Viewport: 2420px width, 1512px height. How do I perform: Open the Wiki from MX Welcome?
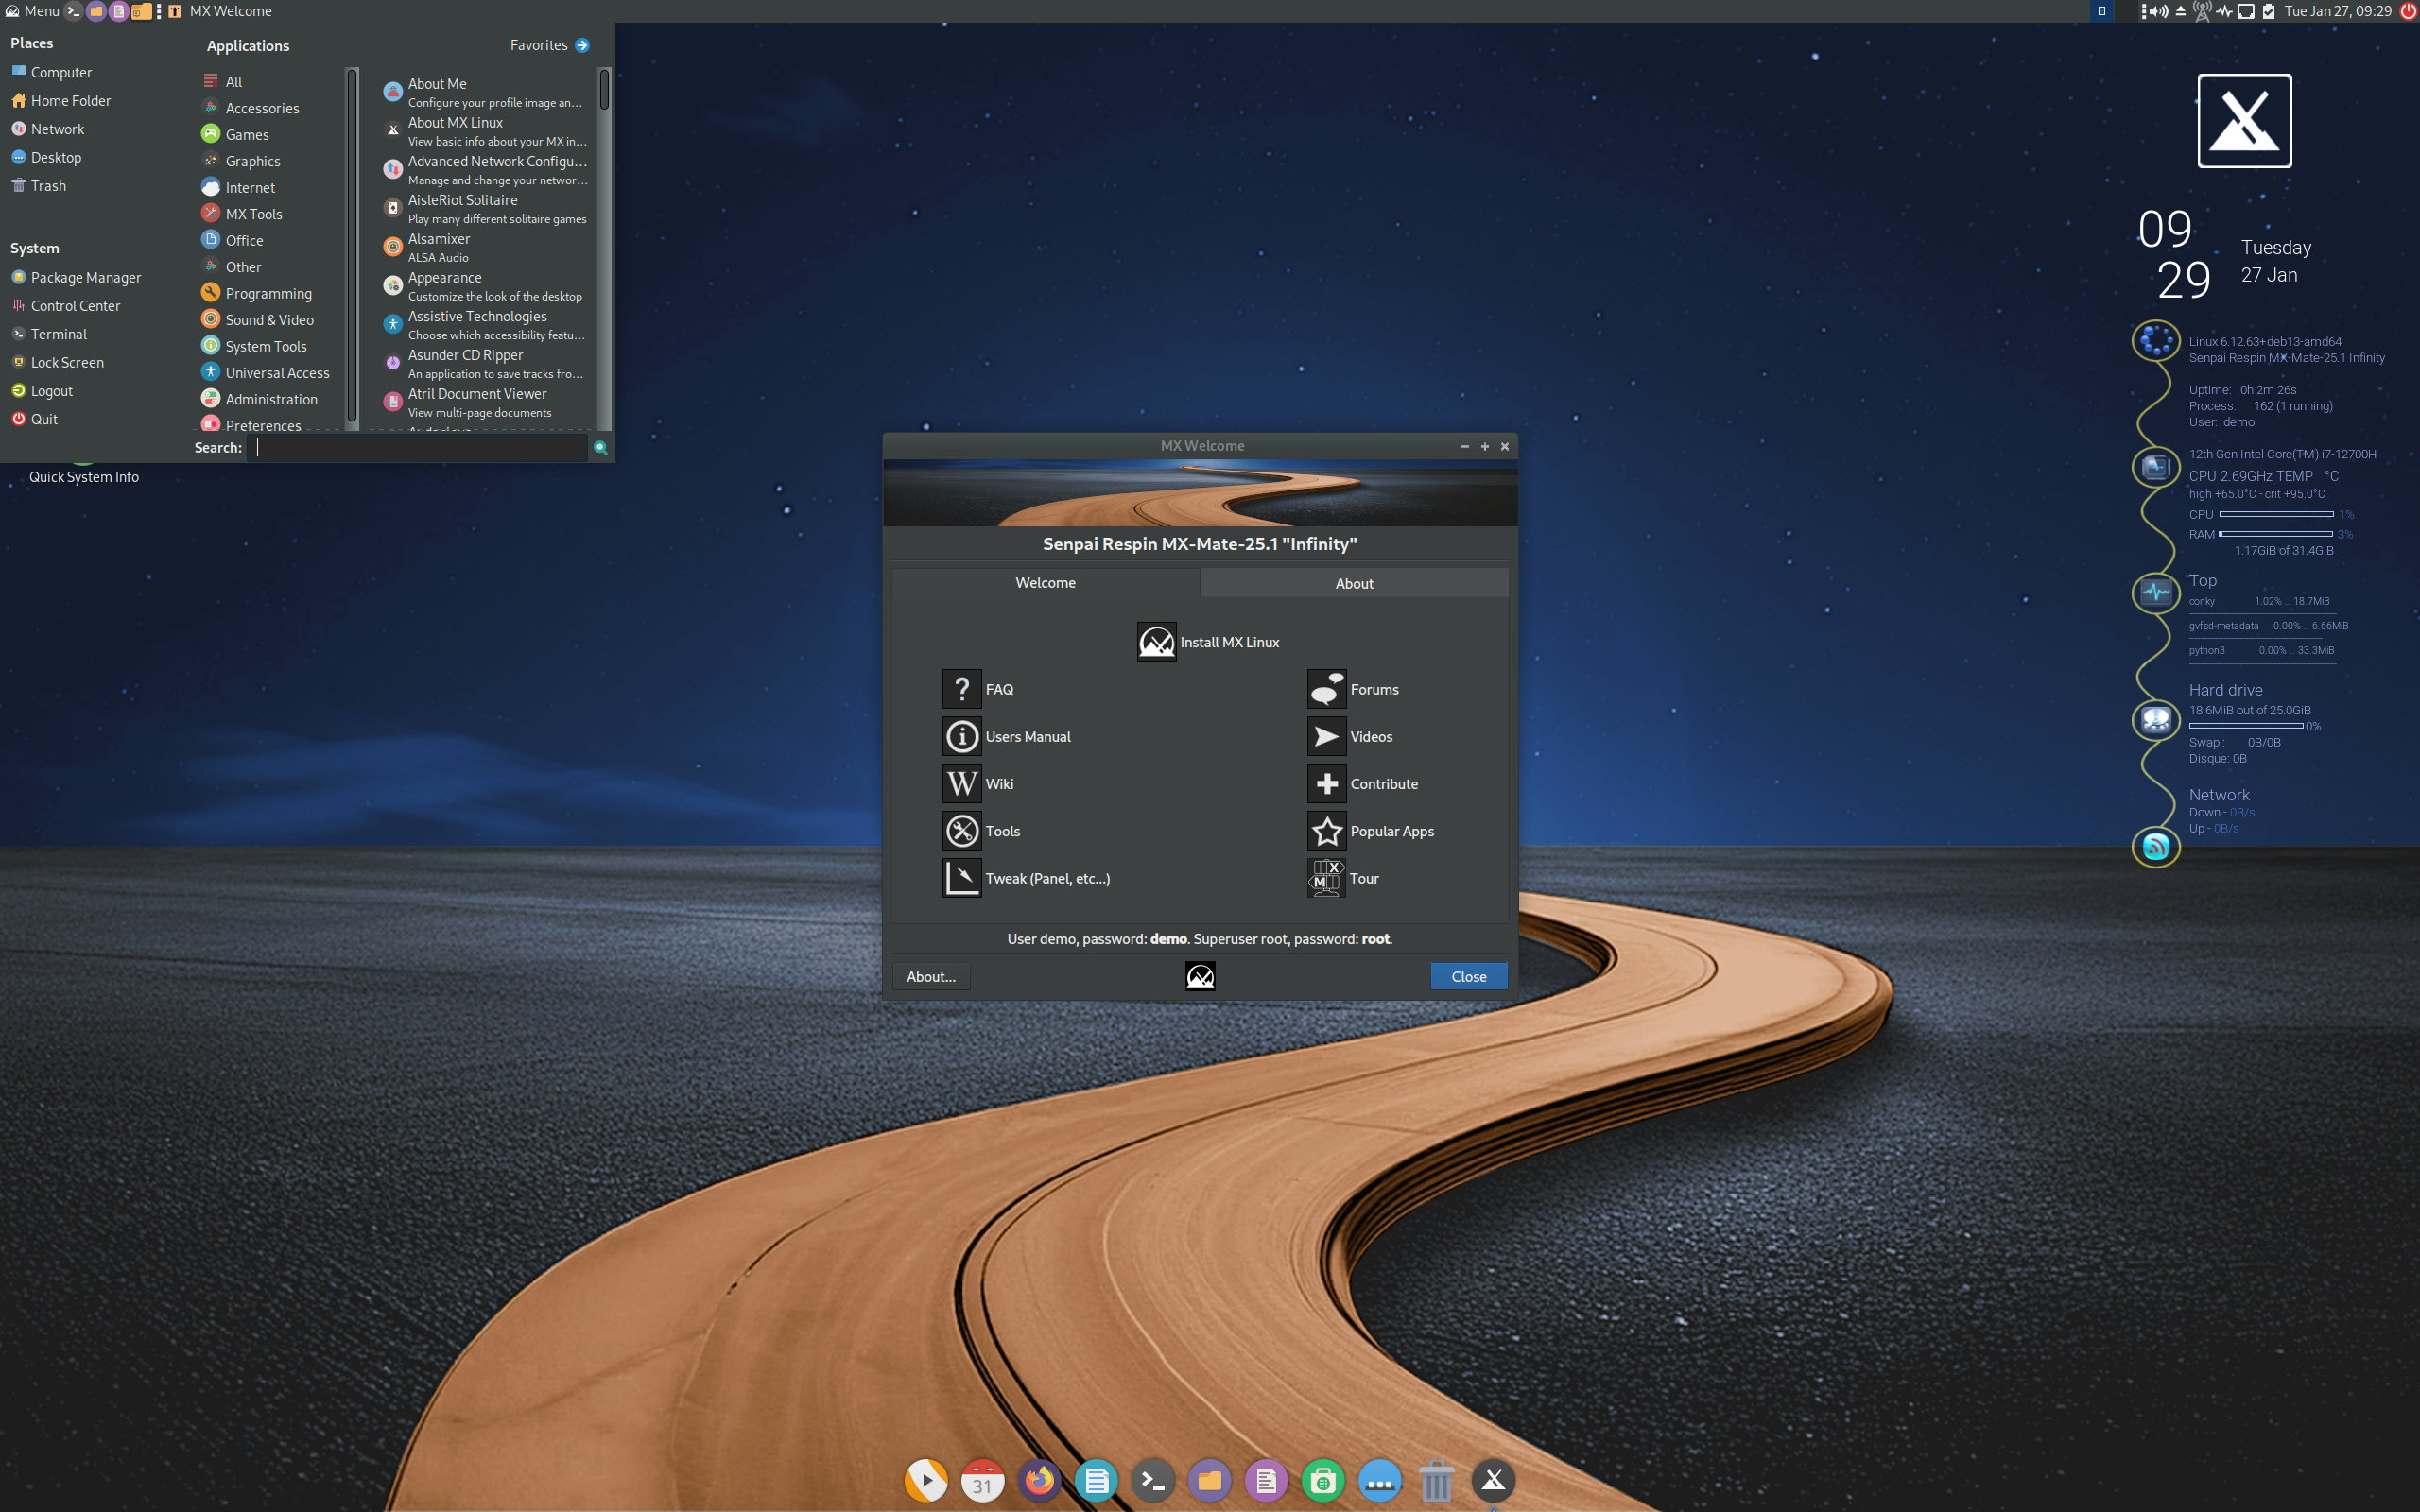click(978, 784)
